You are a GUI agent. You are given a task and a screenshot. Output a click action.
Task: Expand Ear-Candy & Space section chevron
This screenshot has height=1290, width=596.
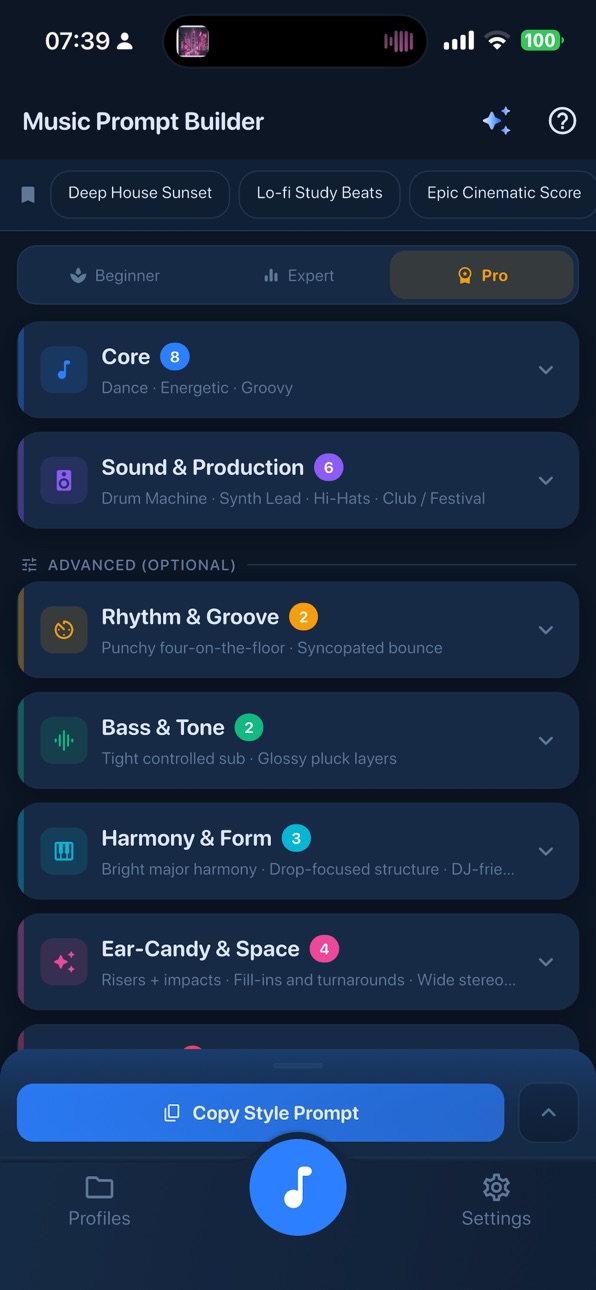point(546,962)
